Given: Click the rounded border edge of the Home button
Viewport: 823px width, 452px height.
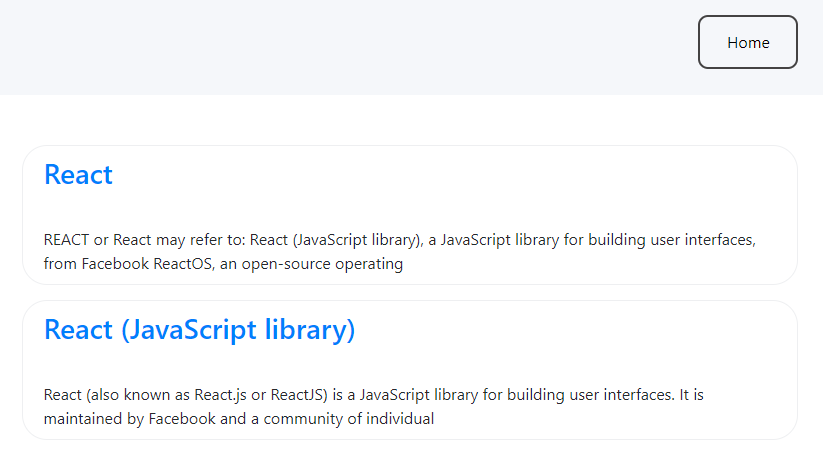Looking at the screenshot, I should pyautogui.click(x=699, y=42).
